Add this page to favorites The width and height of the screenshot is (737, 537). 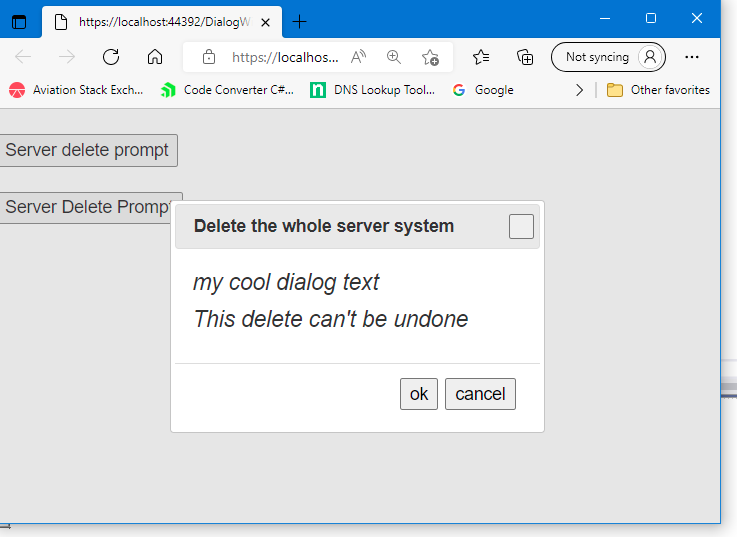[x=430, y=57]
